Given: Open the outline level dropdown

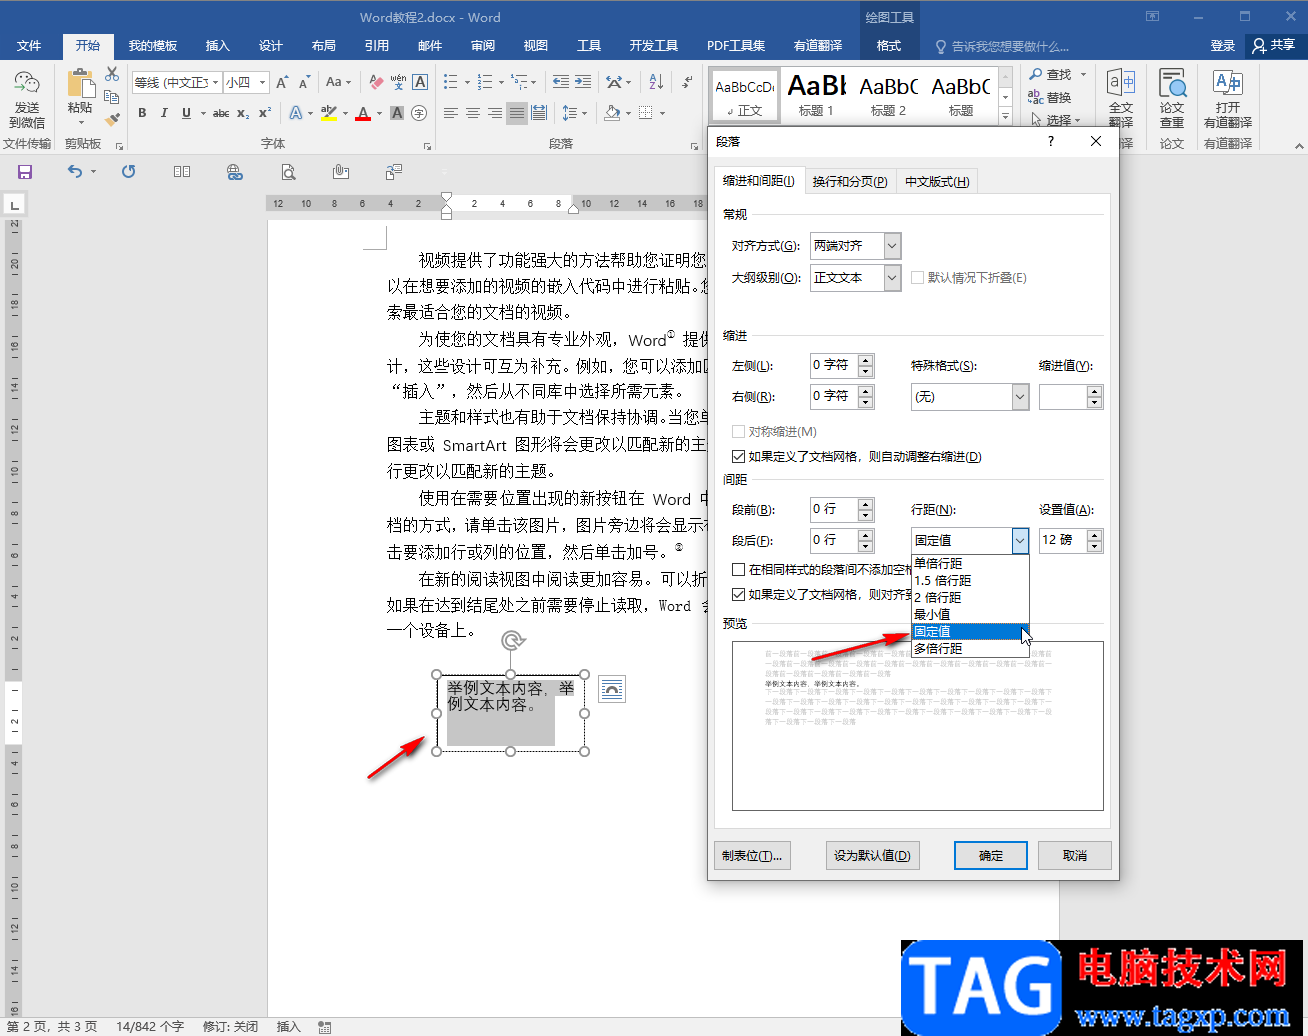Looking at the screenshot, I should pos(892,278).
